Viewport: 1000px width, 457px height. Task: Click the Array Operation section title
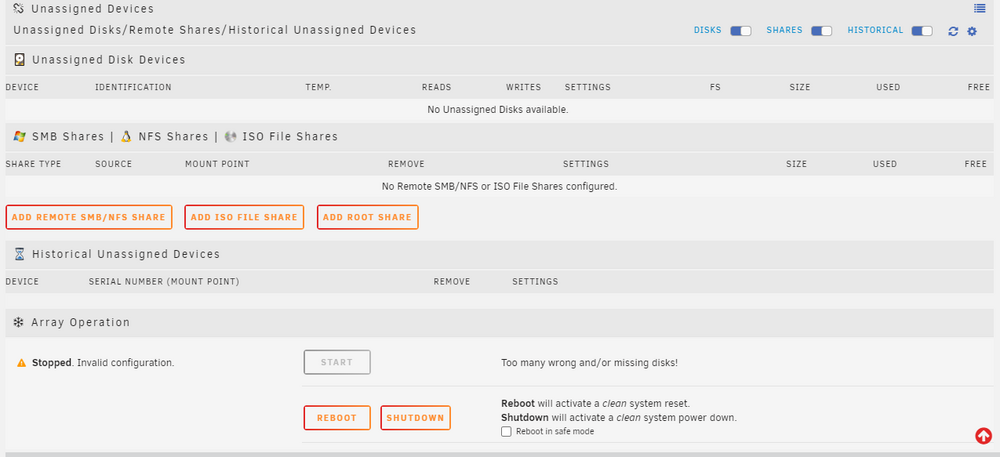coord(80,323)
